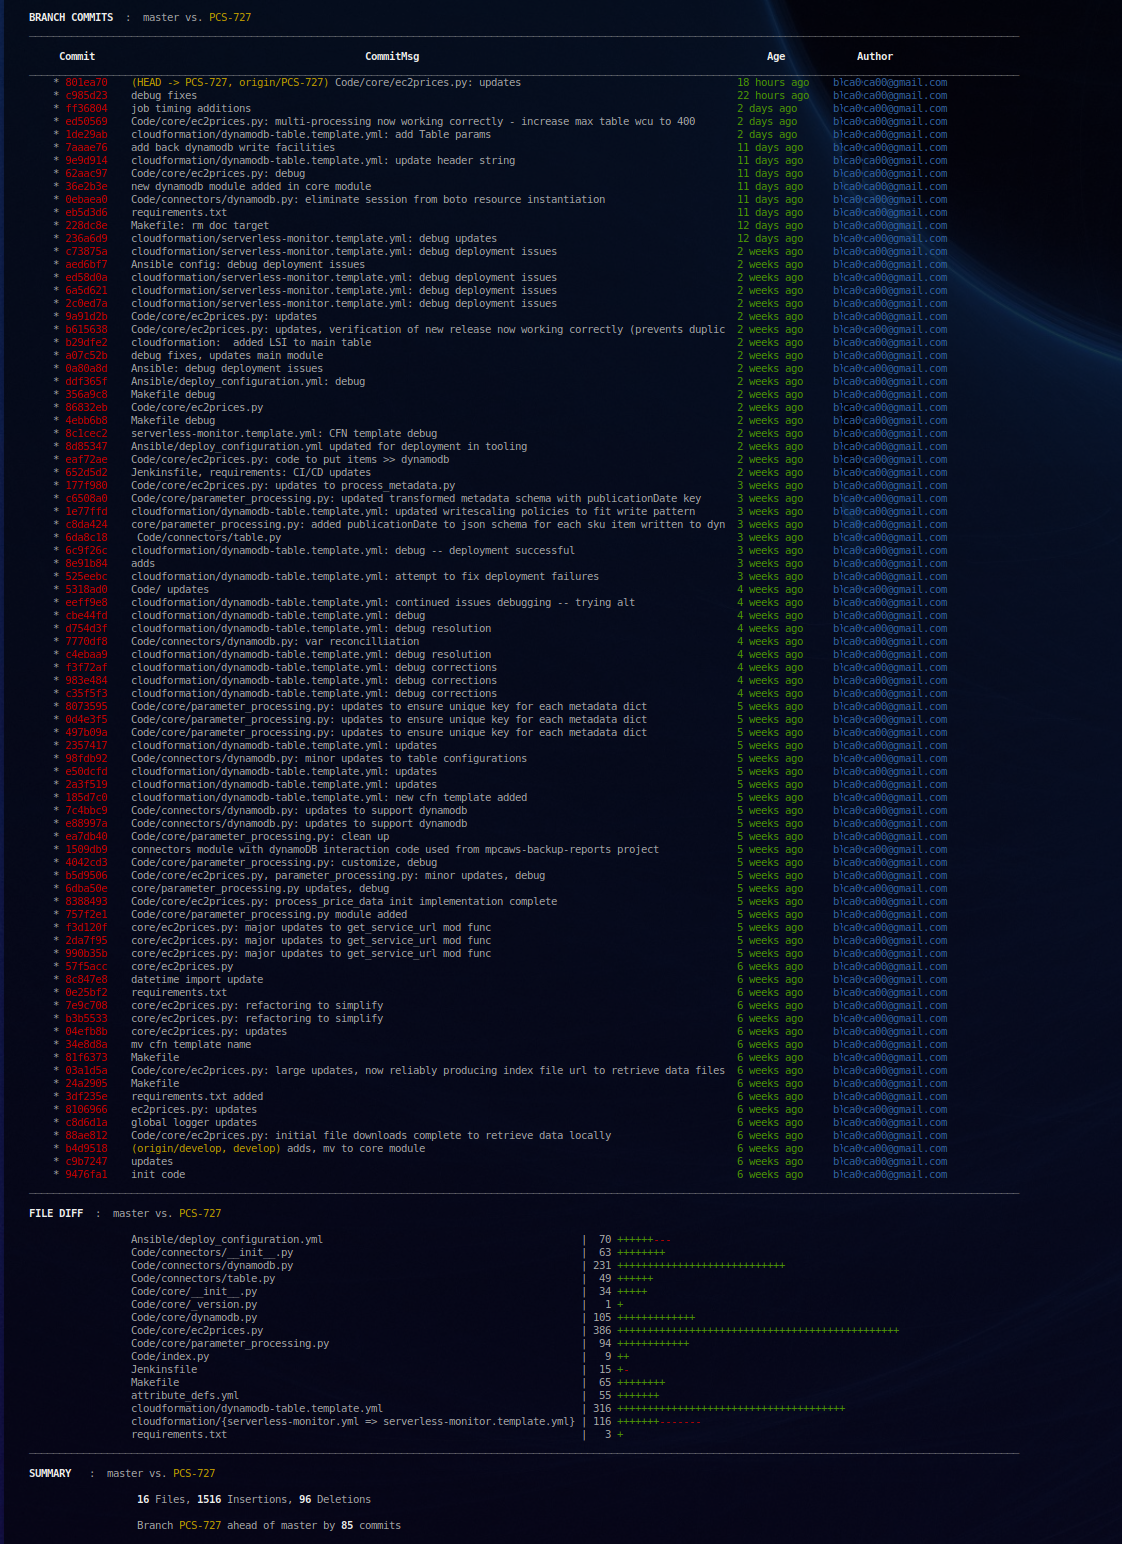Select Code/index.py in the file diff list
Screen dimensions: 1122x1544
pos(170,1357)
